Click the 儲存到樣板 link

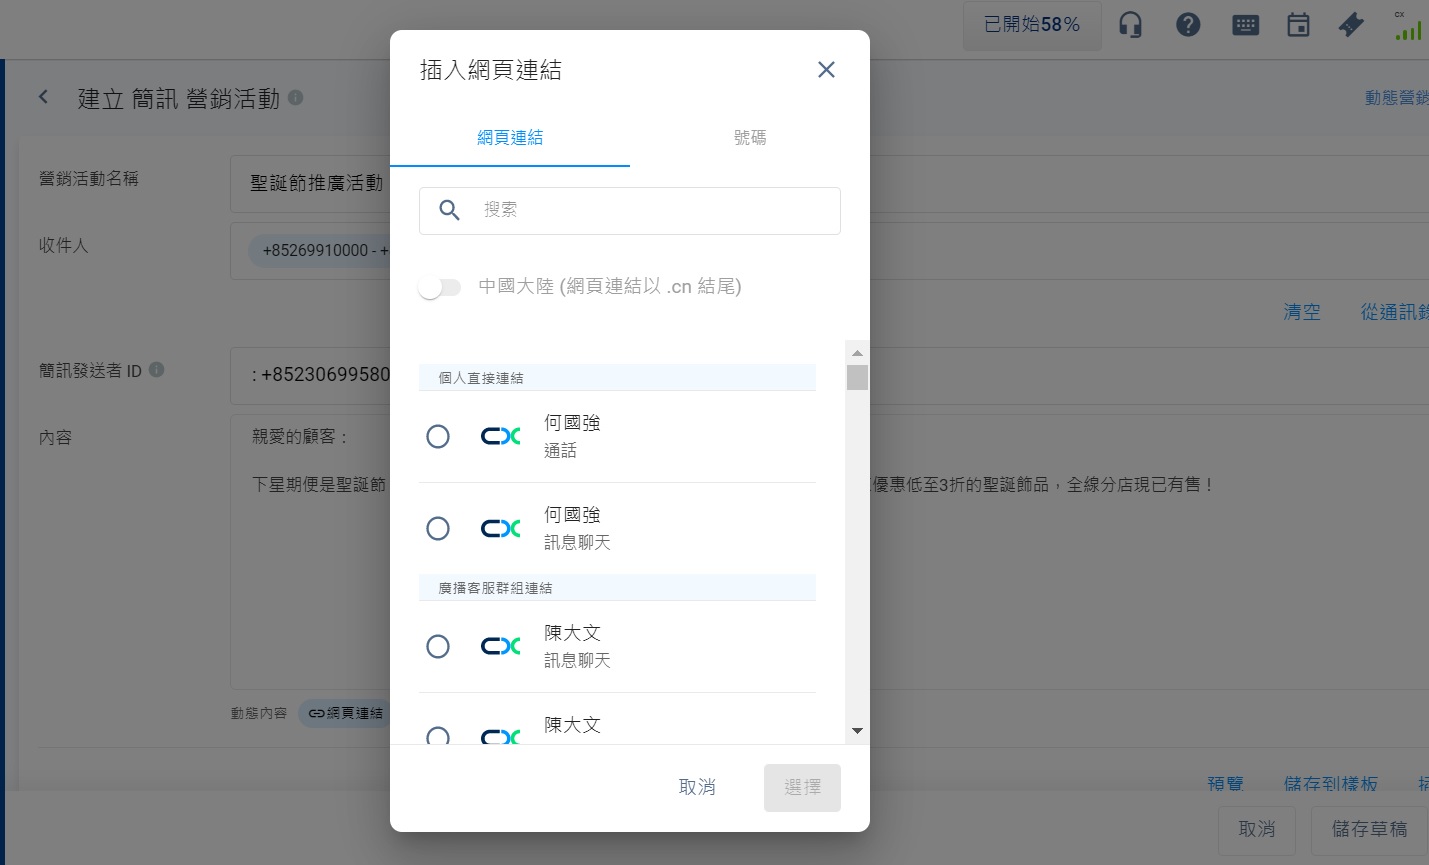[1331, 783]
